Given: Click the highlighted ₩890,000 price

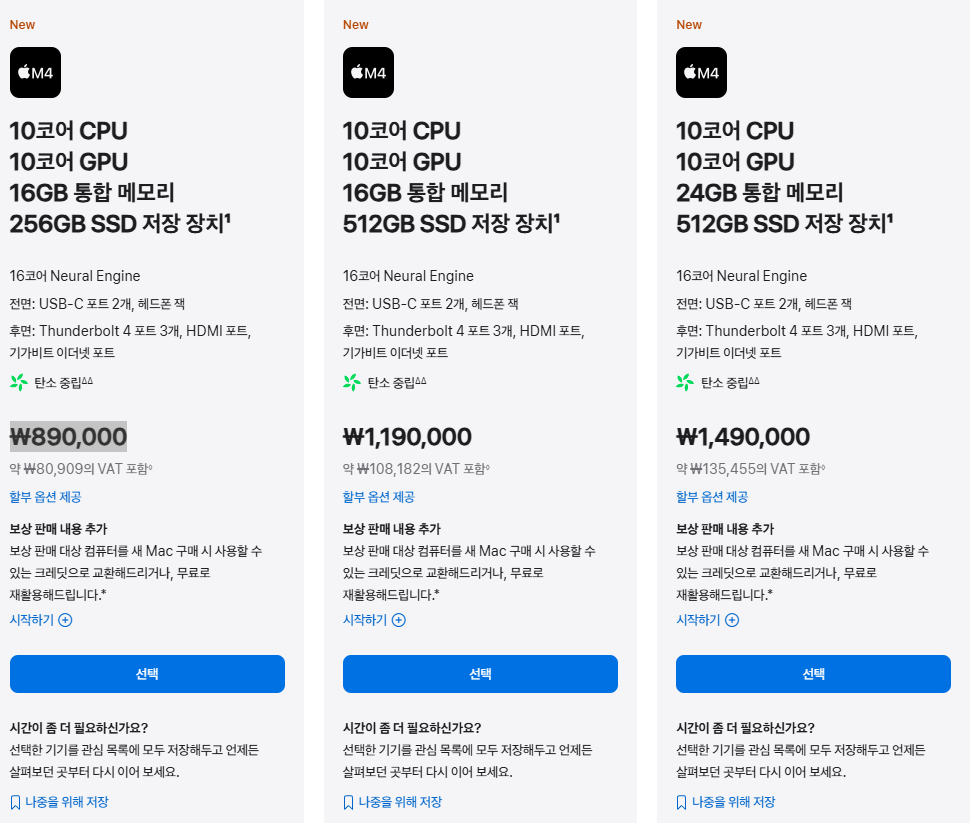Looking at the screenshot, I should pos(68,437).
